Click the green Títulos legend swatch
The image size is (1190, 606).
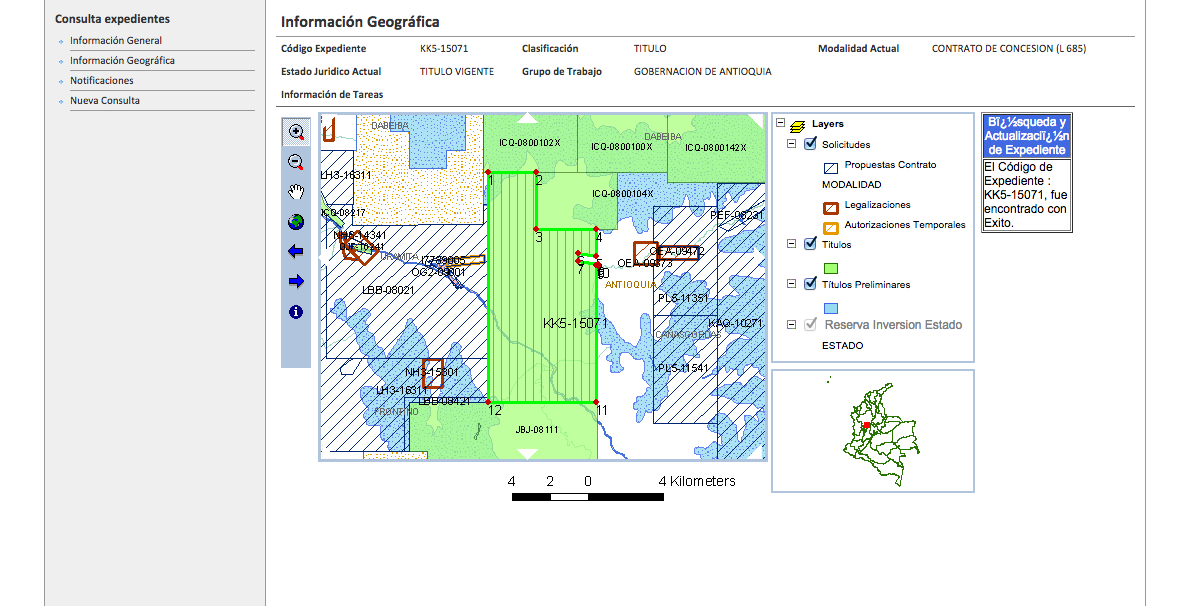click(830, 268)
